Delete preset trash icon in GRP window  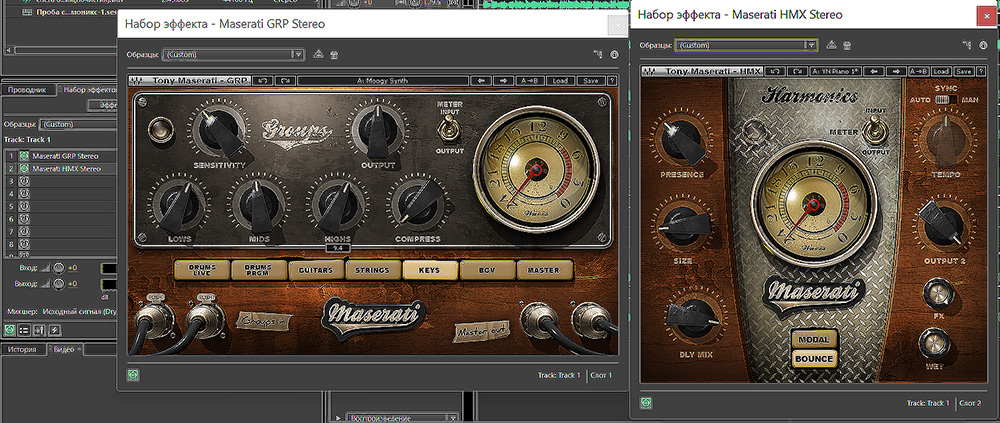[334, 54]
